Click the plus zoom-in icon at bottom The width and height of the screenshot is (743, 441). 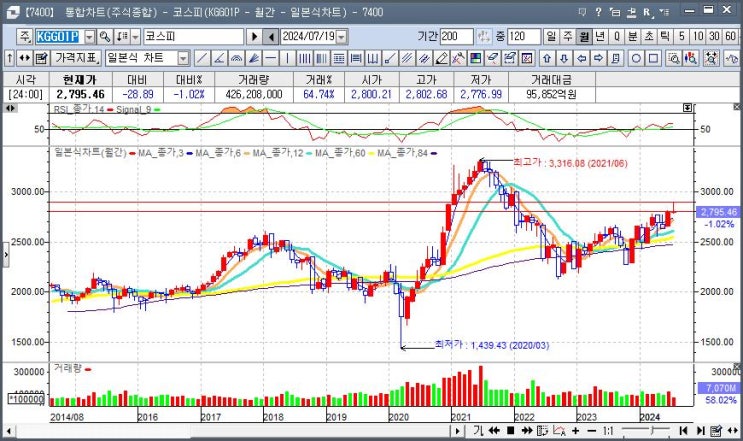coord(575,431)
